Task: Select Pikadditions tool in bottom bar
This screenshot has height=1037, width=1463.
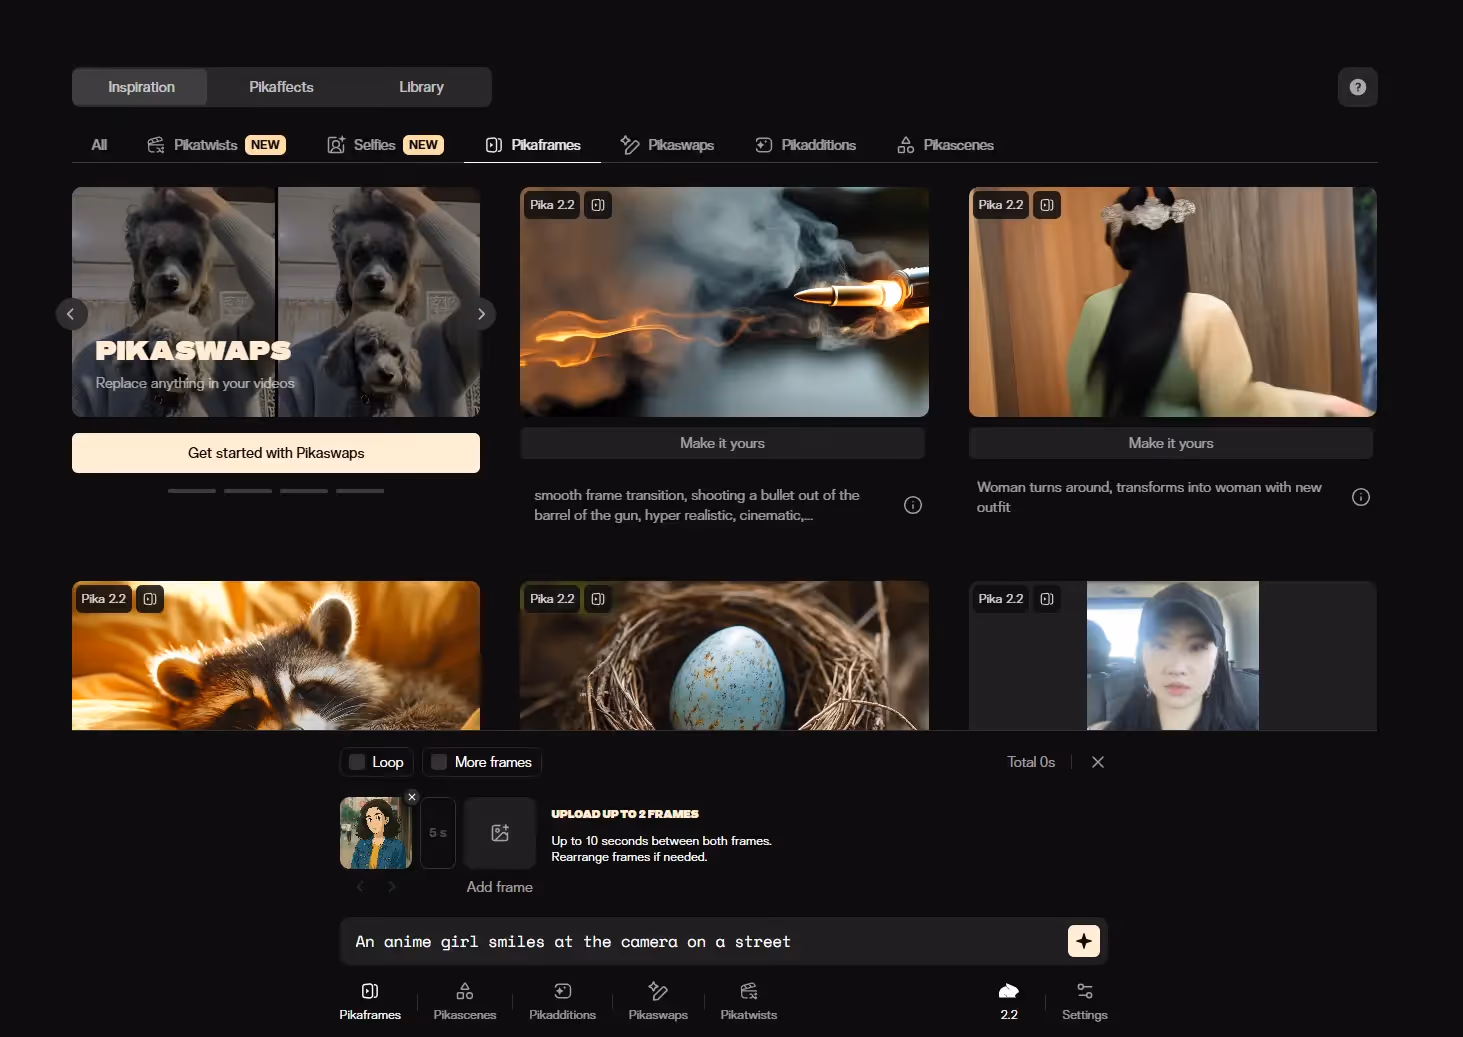Action: tap(562, 1001)
